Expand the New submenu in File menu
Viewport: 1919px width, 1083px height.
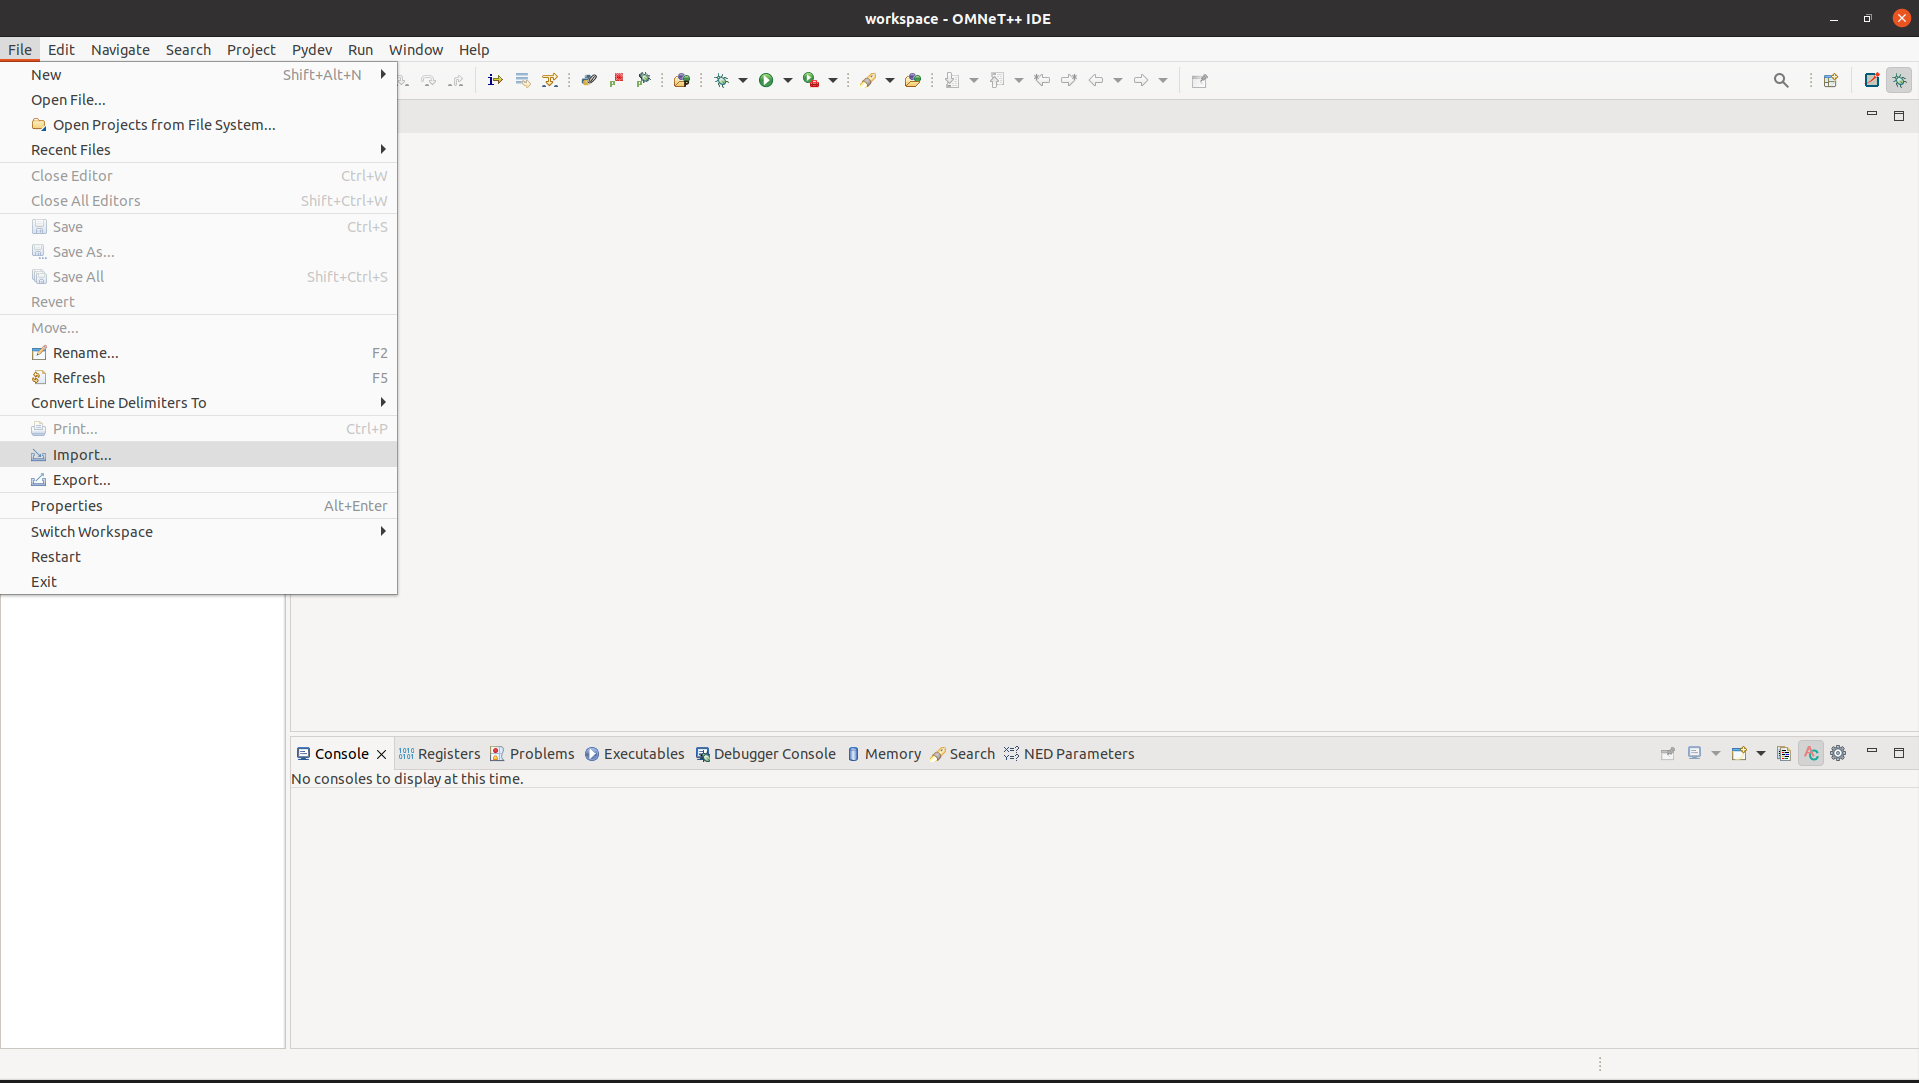coord(199,75)
